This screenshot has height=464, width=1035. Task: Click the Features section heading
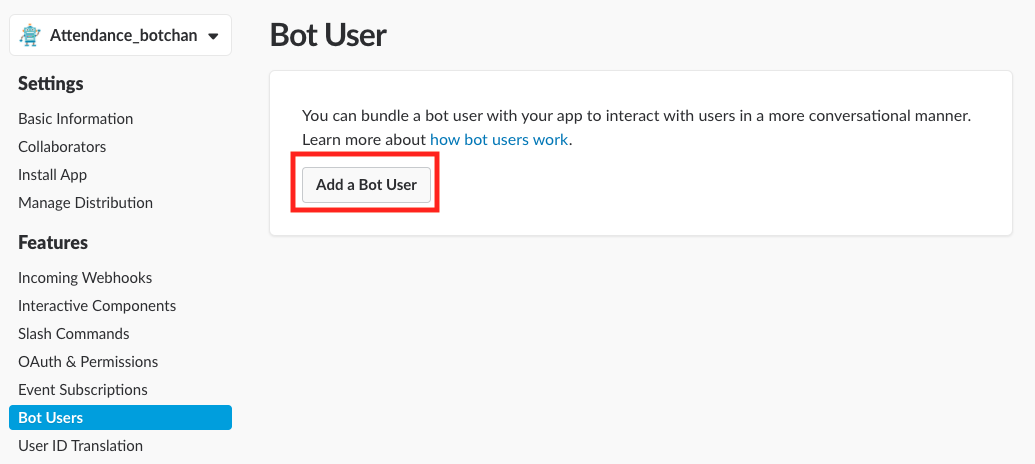53,242
